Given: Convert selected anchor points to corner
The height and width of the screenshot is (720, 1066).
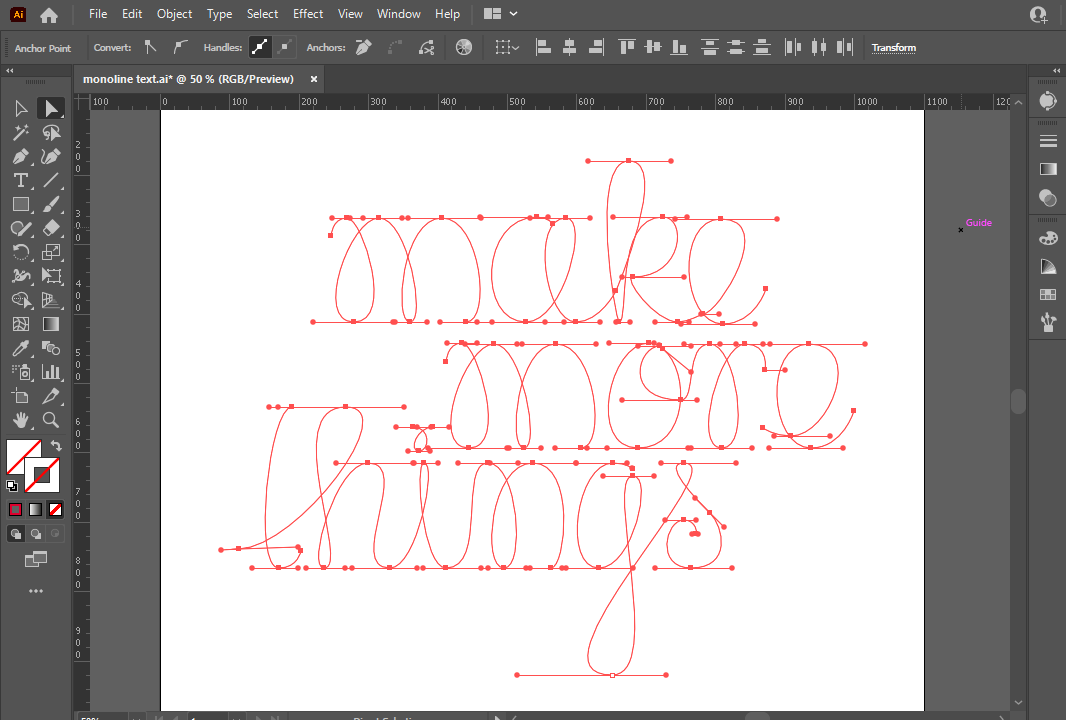Looking at the screenshot, I should [150, 47].
